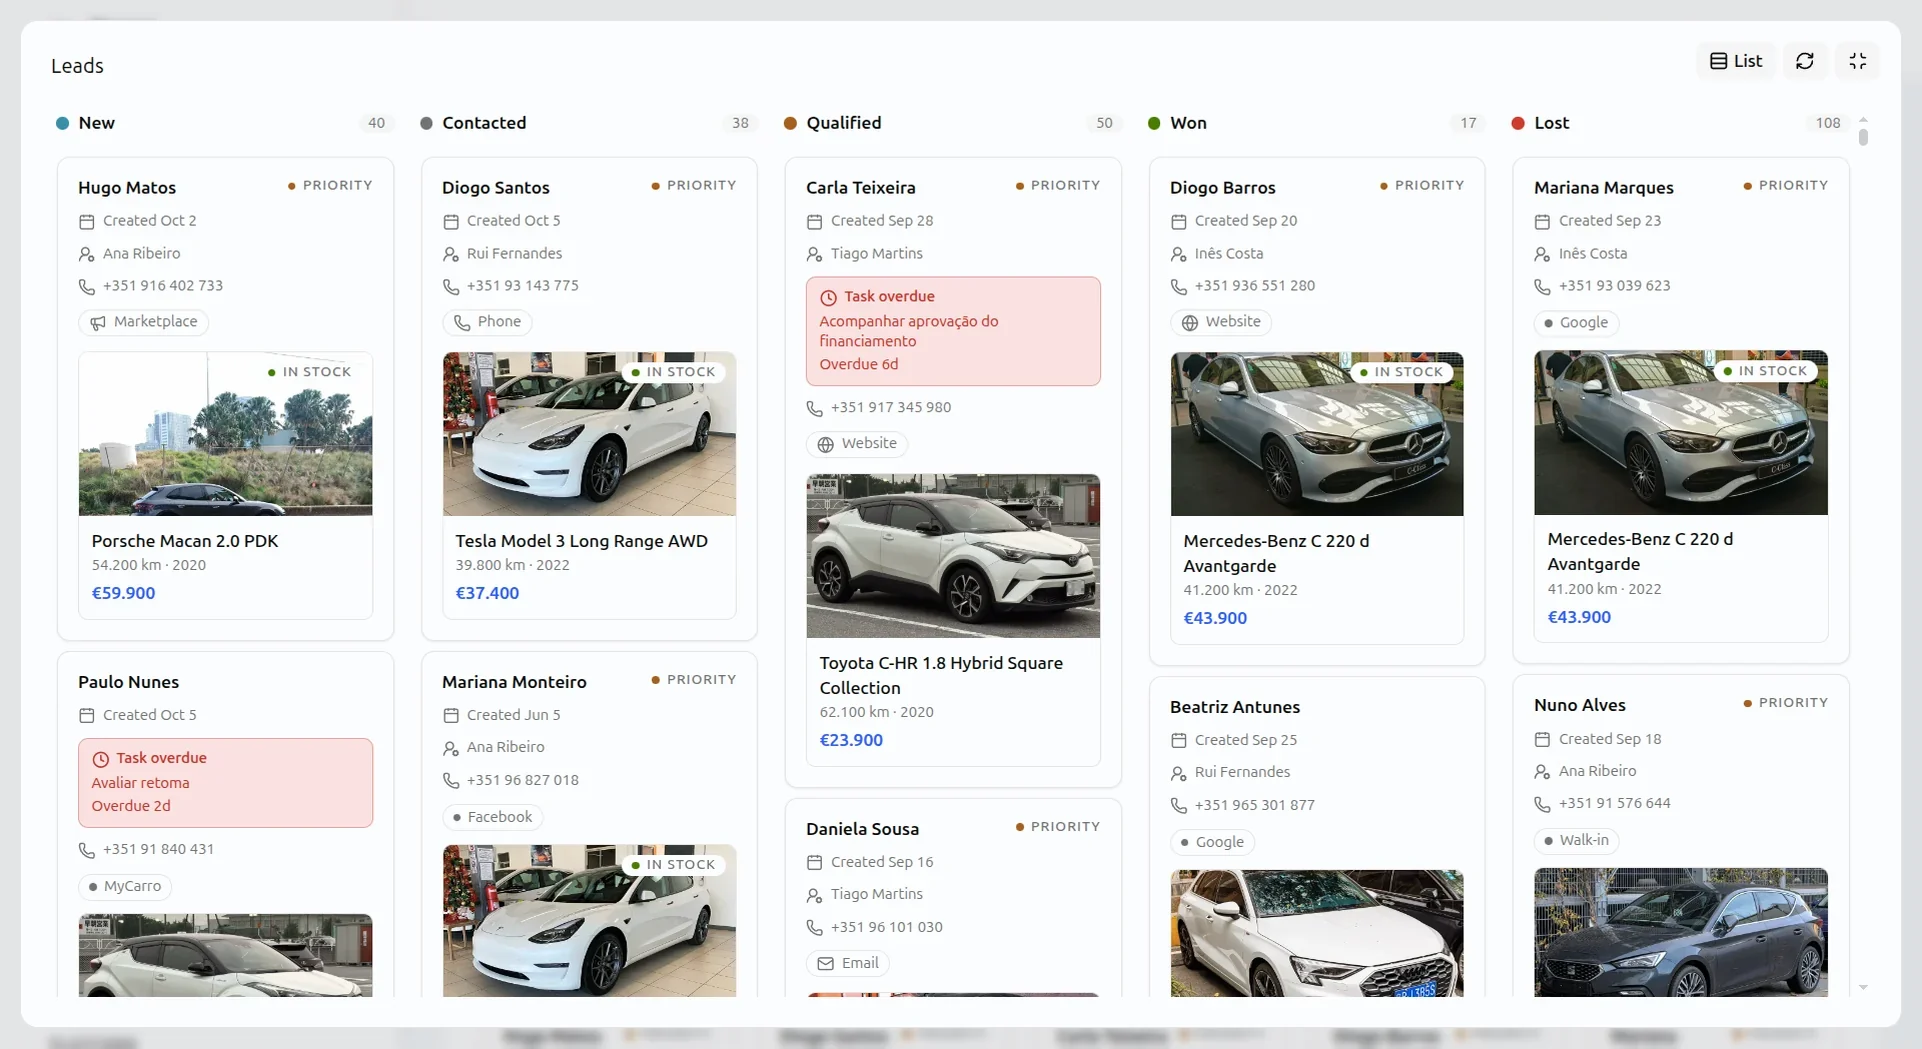Open Mercedes-Benz photo on Mariana Marques card
1922x1049 pixels.
coord(1681,433)
